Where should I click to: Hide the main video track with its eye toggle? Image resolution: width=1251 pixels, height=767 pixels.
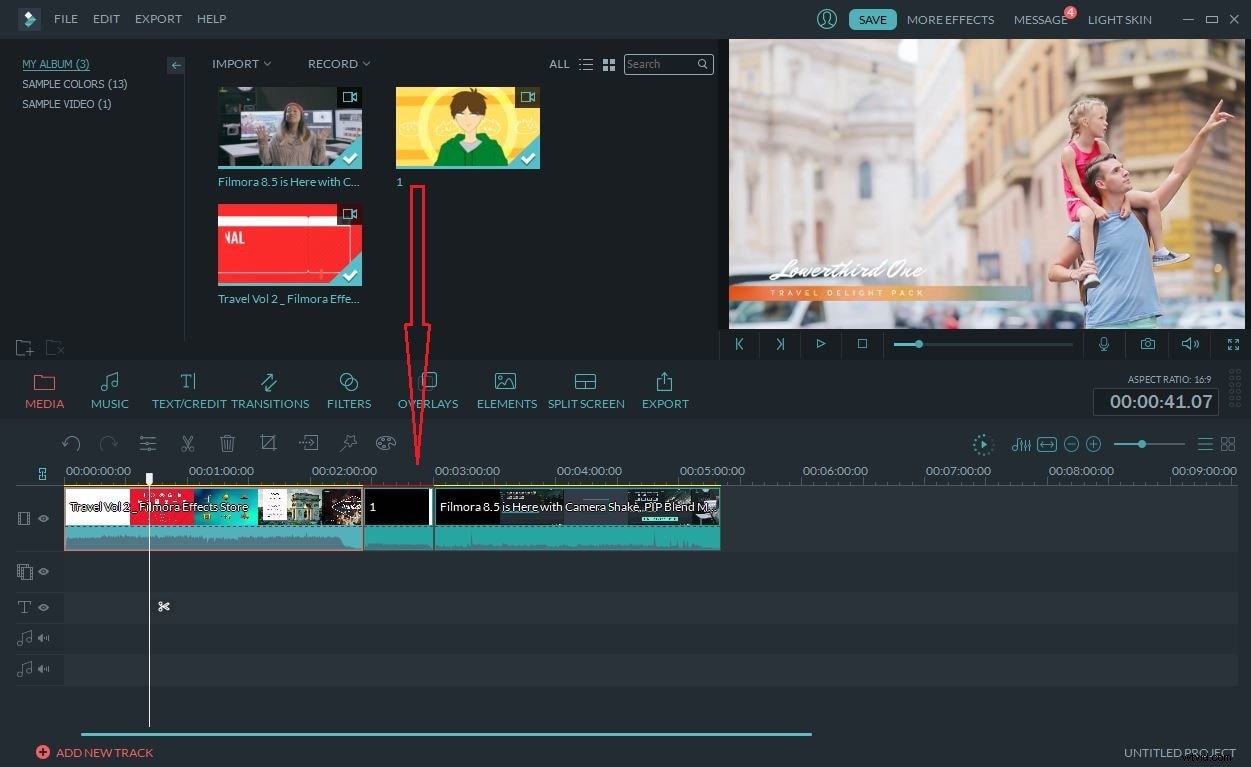click(44, 518)
